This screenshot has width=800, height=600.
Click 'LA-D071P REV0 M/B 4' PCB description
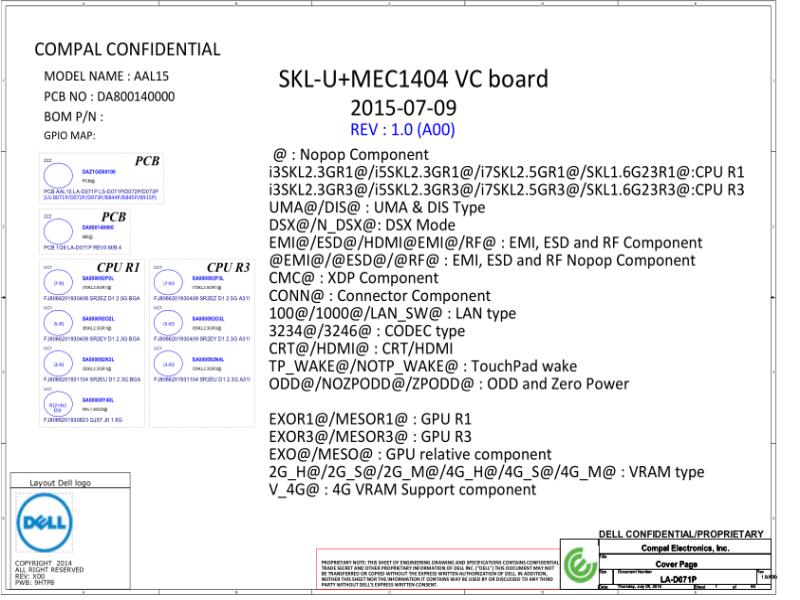tap(83, 247)
